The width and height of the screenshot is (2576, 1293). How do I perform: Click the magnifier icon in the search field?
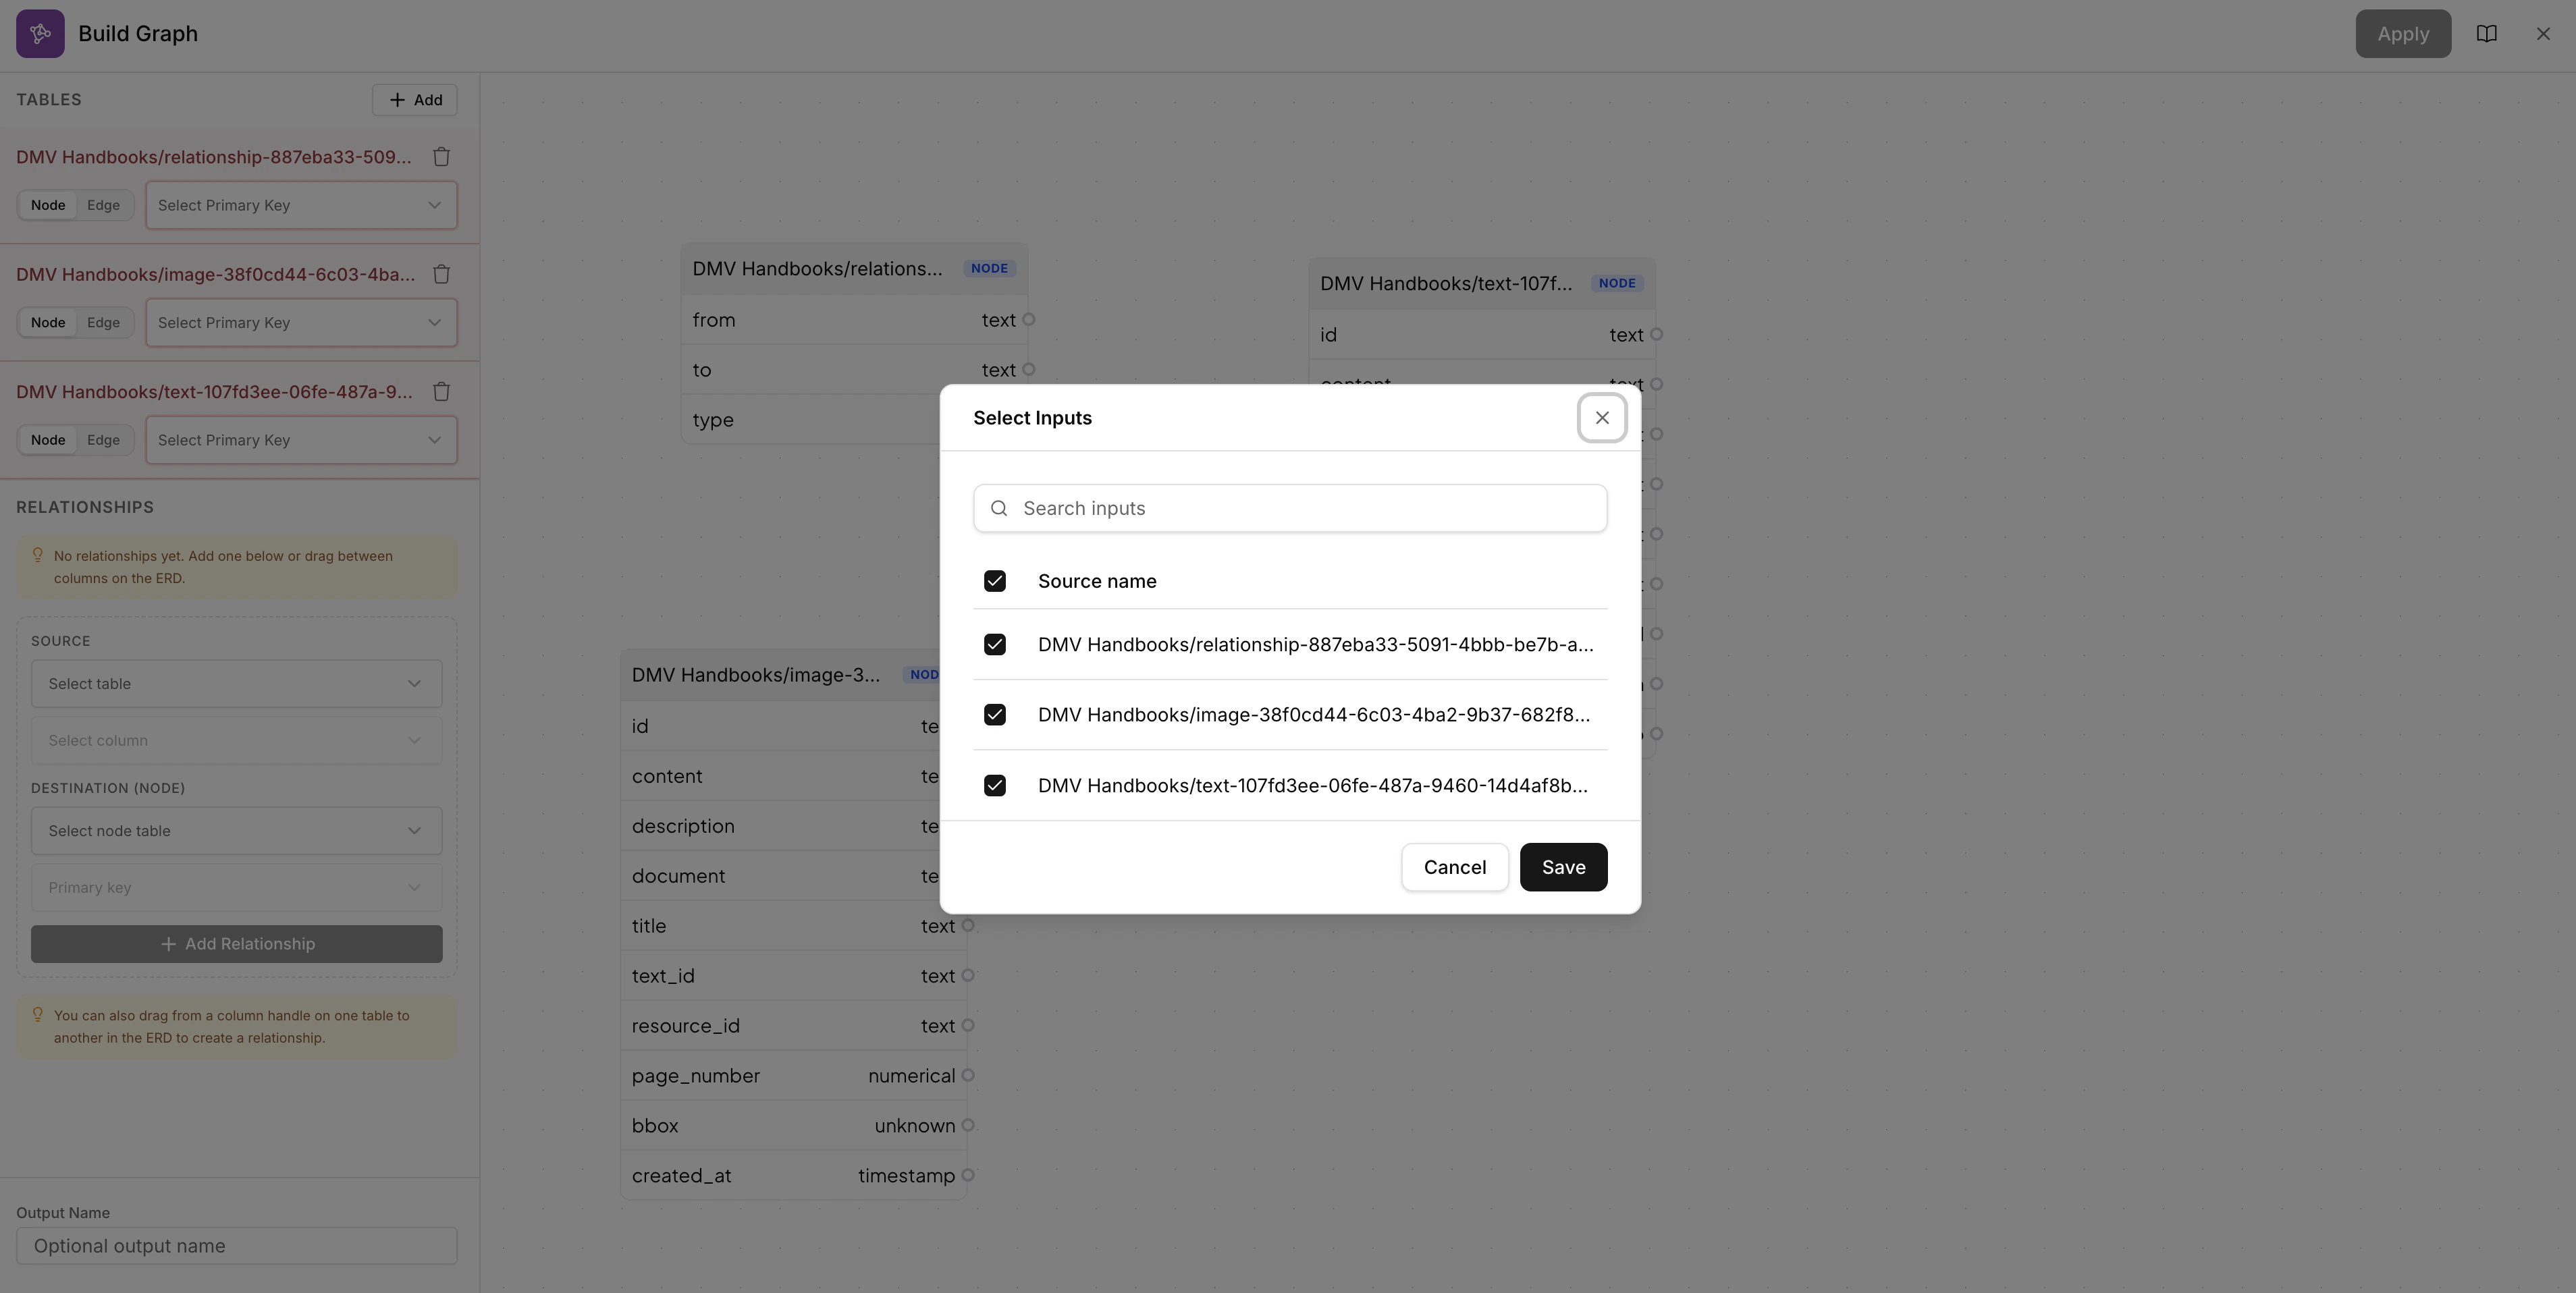[998, 508]
